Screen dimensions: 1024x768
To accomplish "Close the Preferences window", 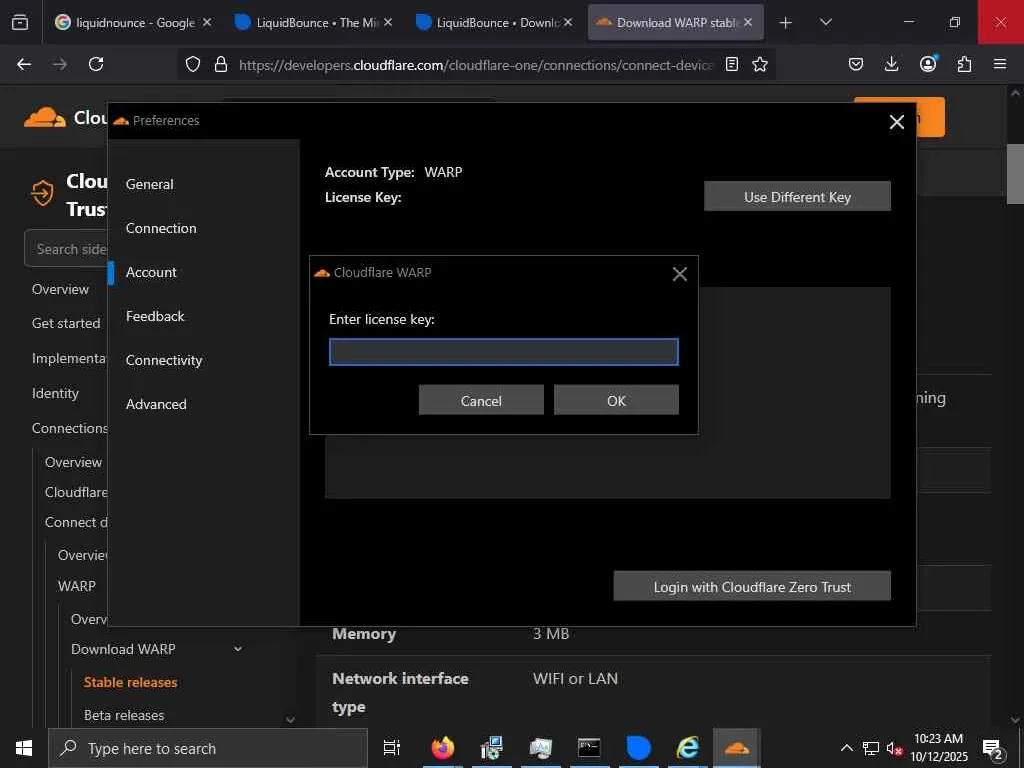I will (x=897, y=122).
